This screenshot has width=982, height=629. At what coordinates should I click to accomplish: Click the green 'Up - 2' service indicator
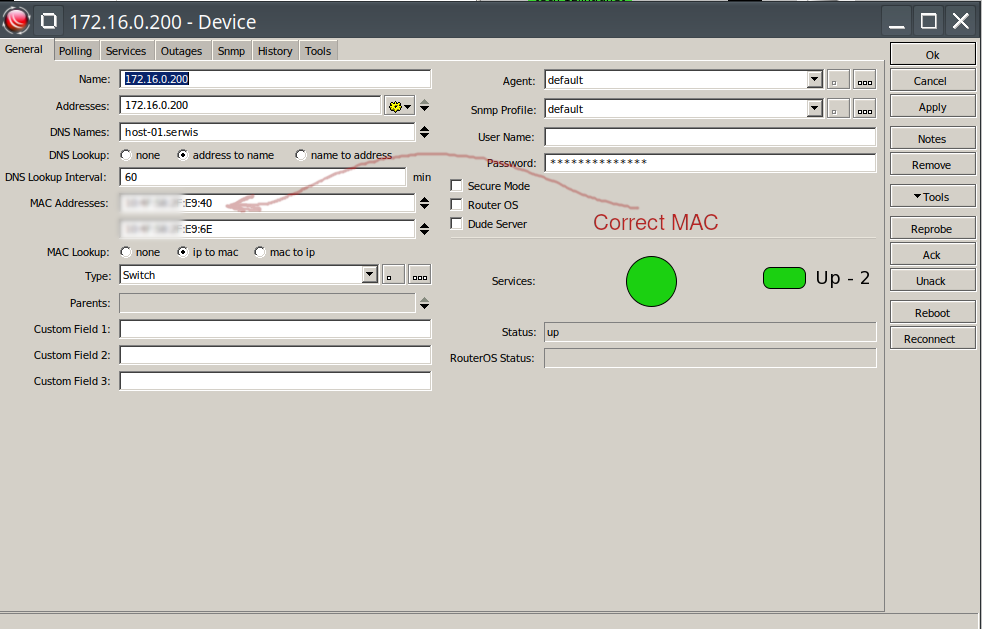(784, 278)
